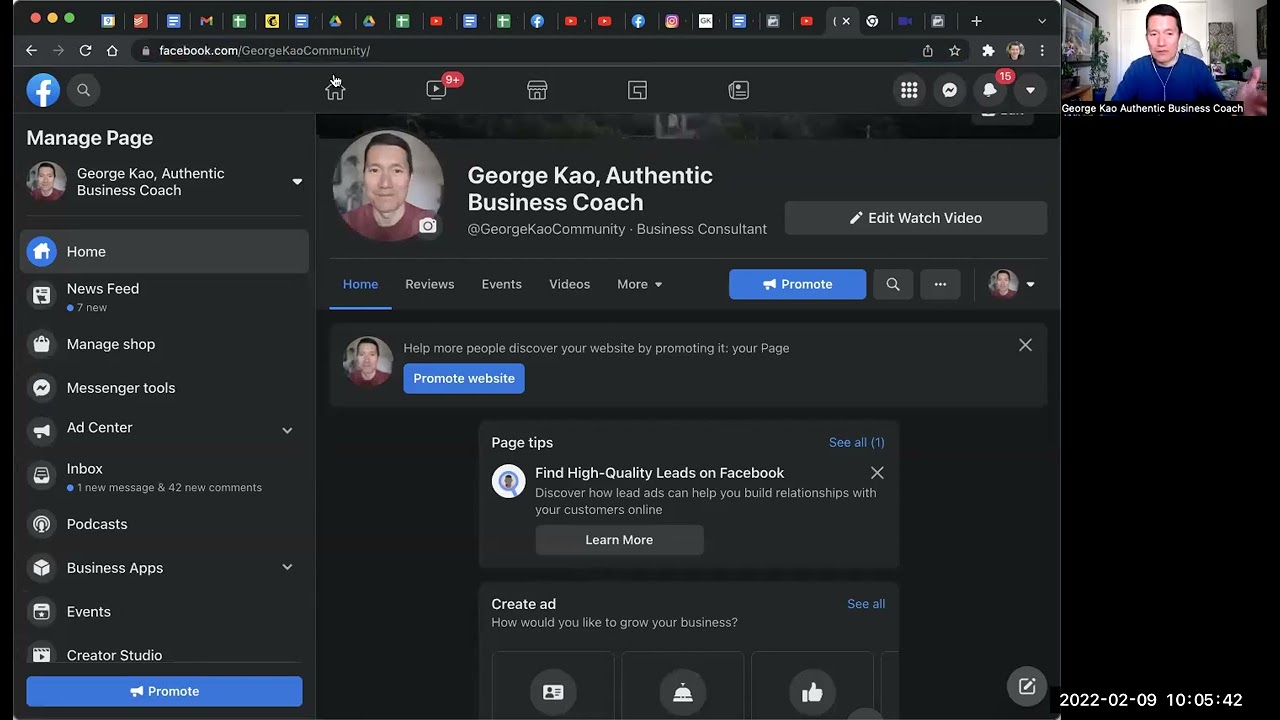Open Events in the left sidebar
The width and height of the screenshot is (1280, 720).
tap(164, 612)
